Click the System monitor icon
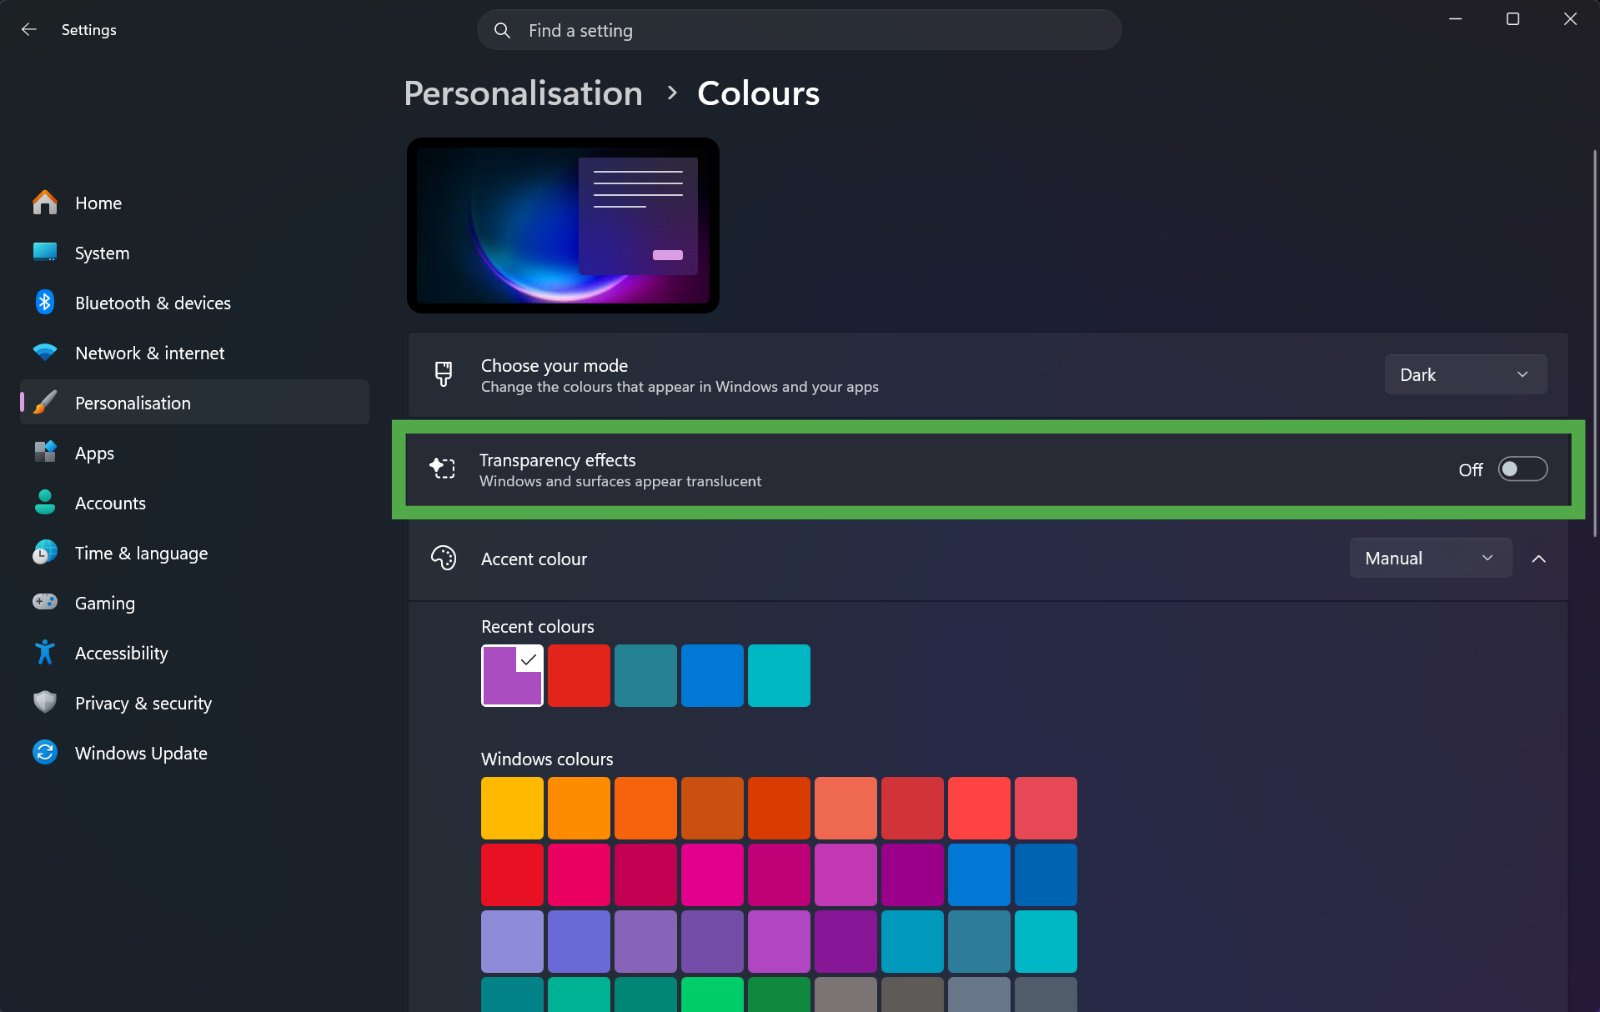 click(45, 252)
